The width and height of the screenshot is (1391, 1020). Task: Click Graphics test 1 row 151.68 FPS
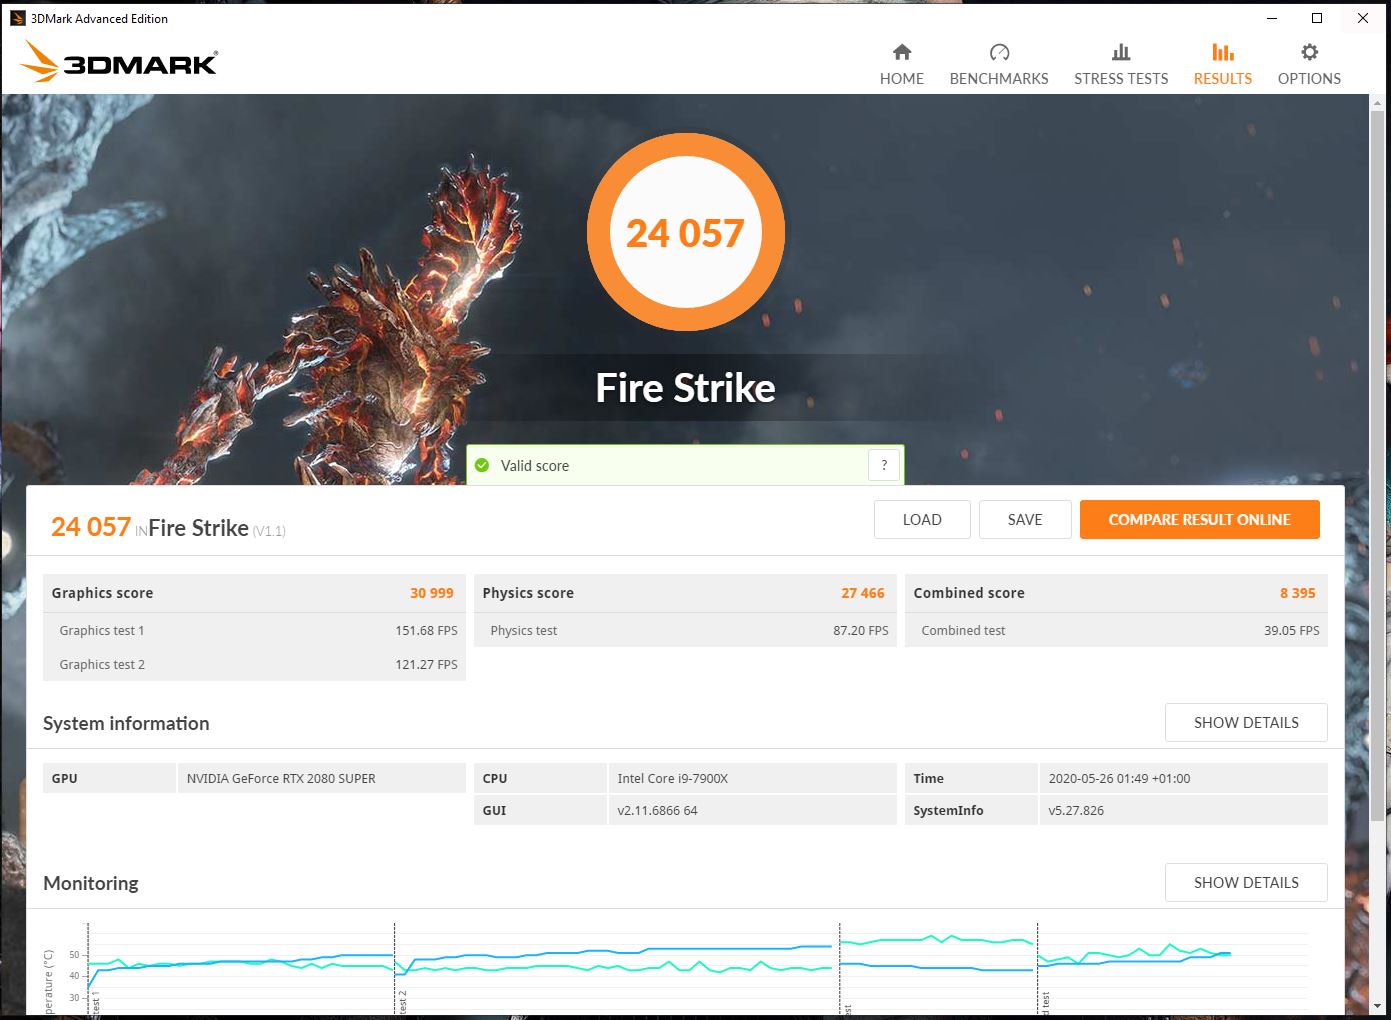pos(254,630)
